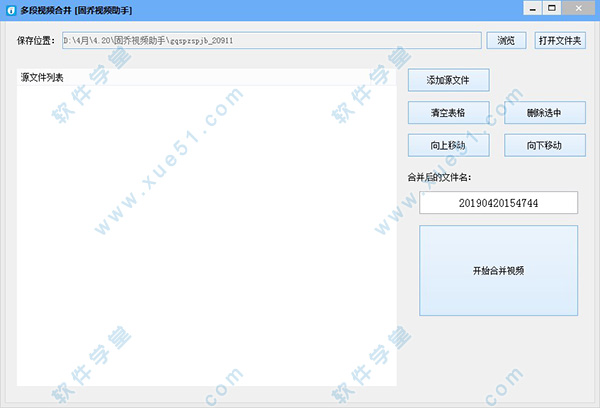600x408 pixels.
Task: Move item down with 向下移动
Action: [544, 145]
